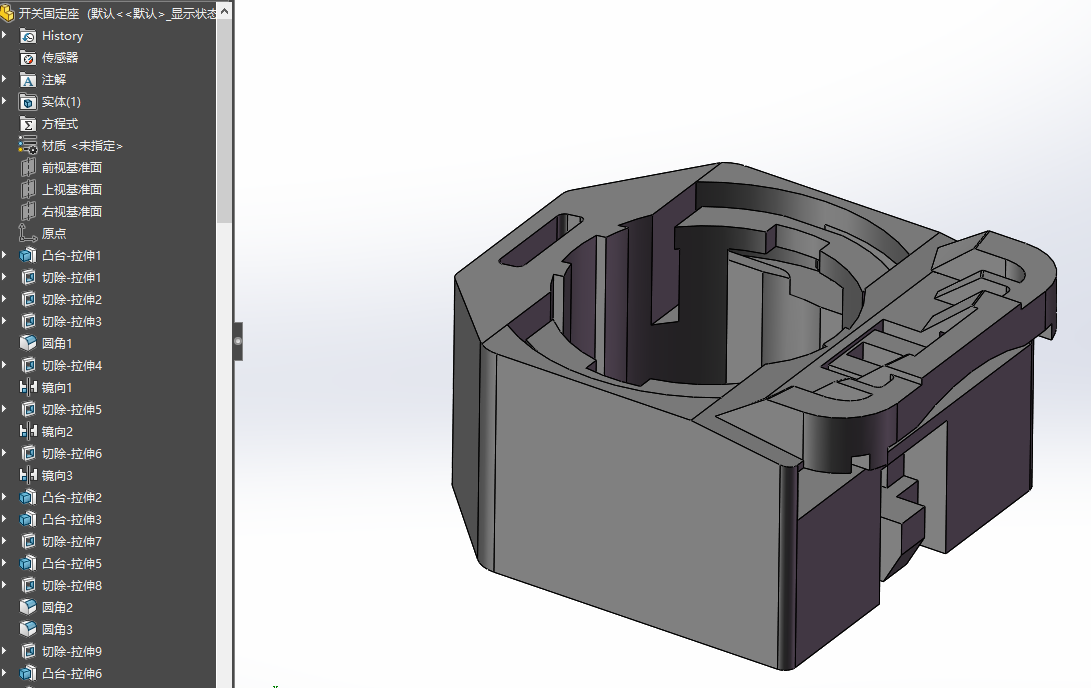Click the 凸台-拉伸3 boss extrude icon
Screen dimensions: 1091x688
28,520
